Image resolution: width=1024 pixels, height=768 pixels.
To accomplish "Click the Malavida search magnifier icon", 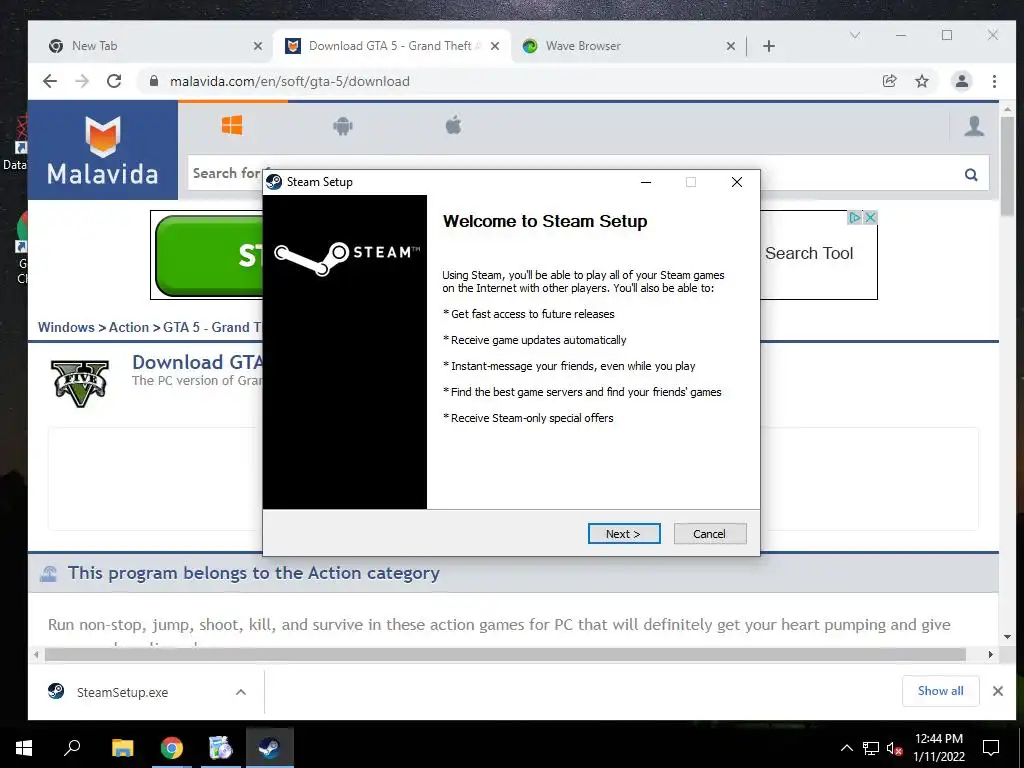I will click(x=971, y=174).
